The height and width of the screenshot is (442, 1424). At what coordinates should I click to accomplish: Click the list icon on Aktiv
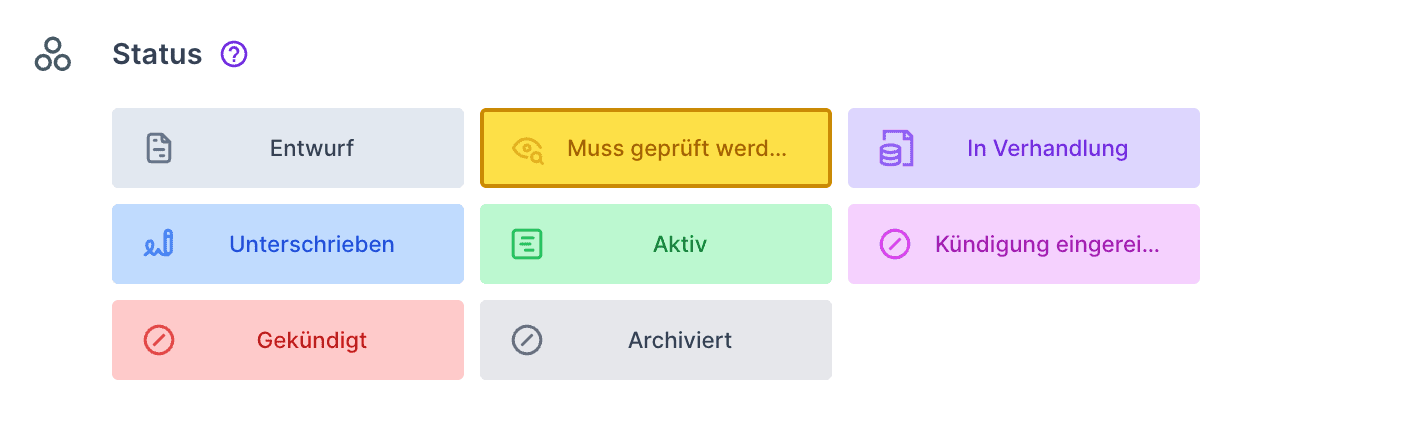click(x=527, y=244)
